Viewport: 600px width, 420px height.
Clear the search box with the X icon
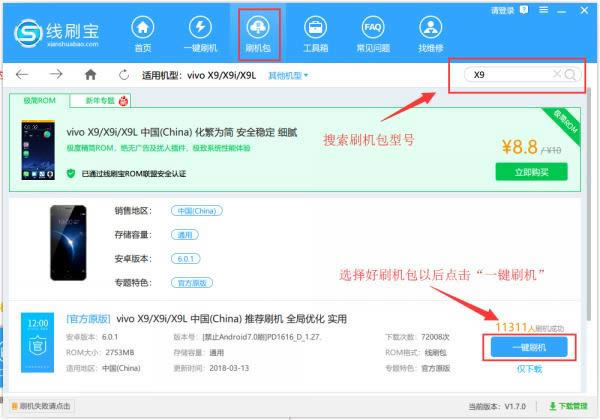point(557,74)
